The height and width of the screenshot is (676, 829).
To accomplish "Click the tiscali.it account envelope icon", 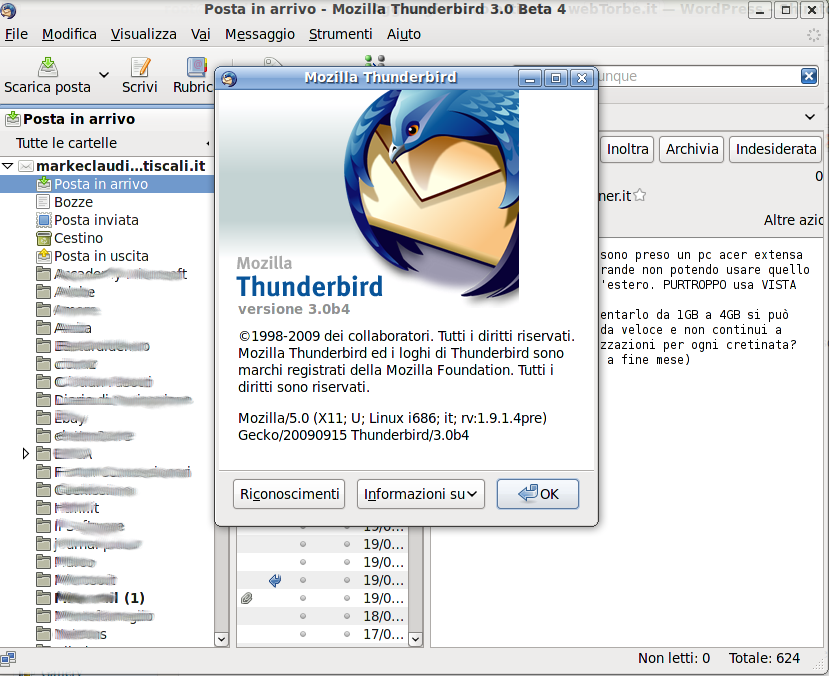I will tap(26, 166).
